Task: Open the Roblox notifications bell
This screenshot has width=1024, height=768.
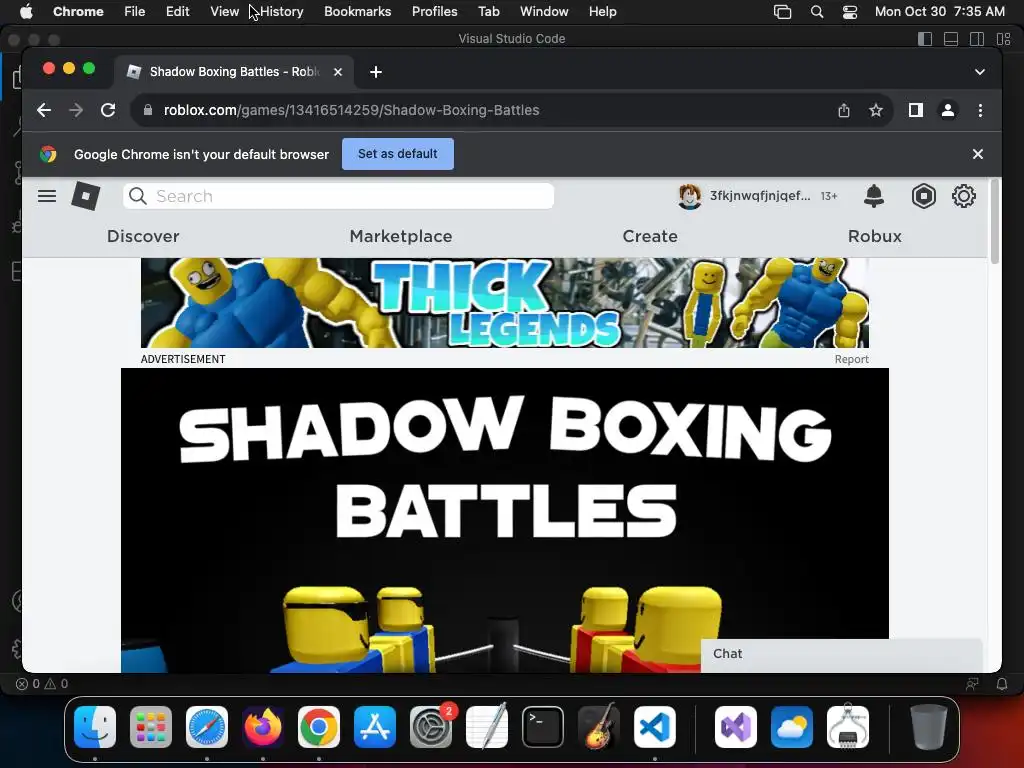Action: click(874, 196)
